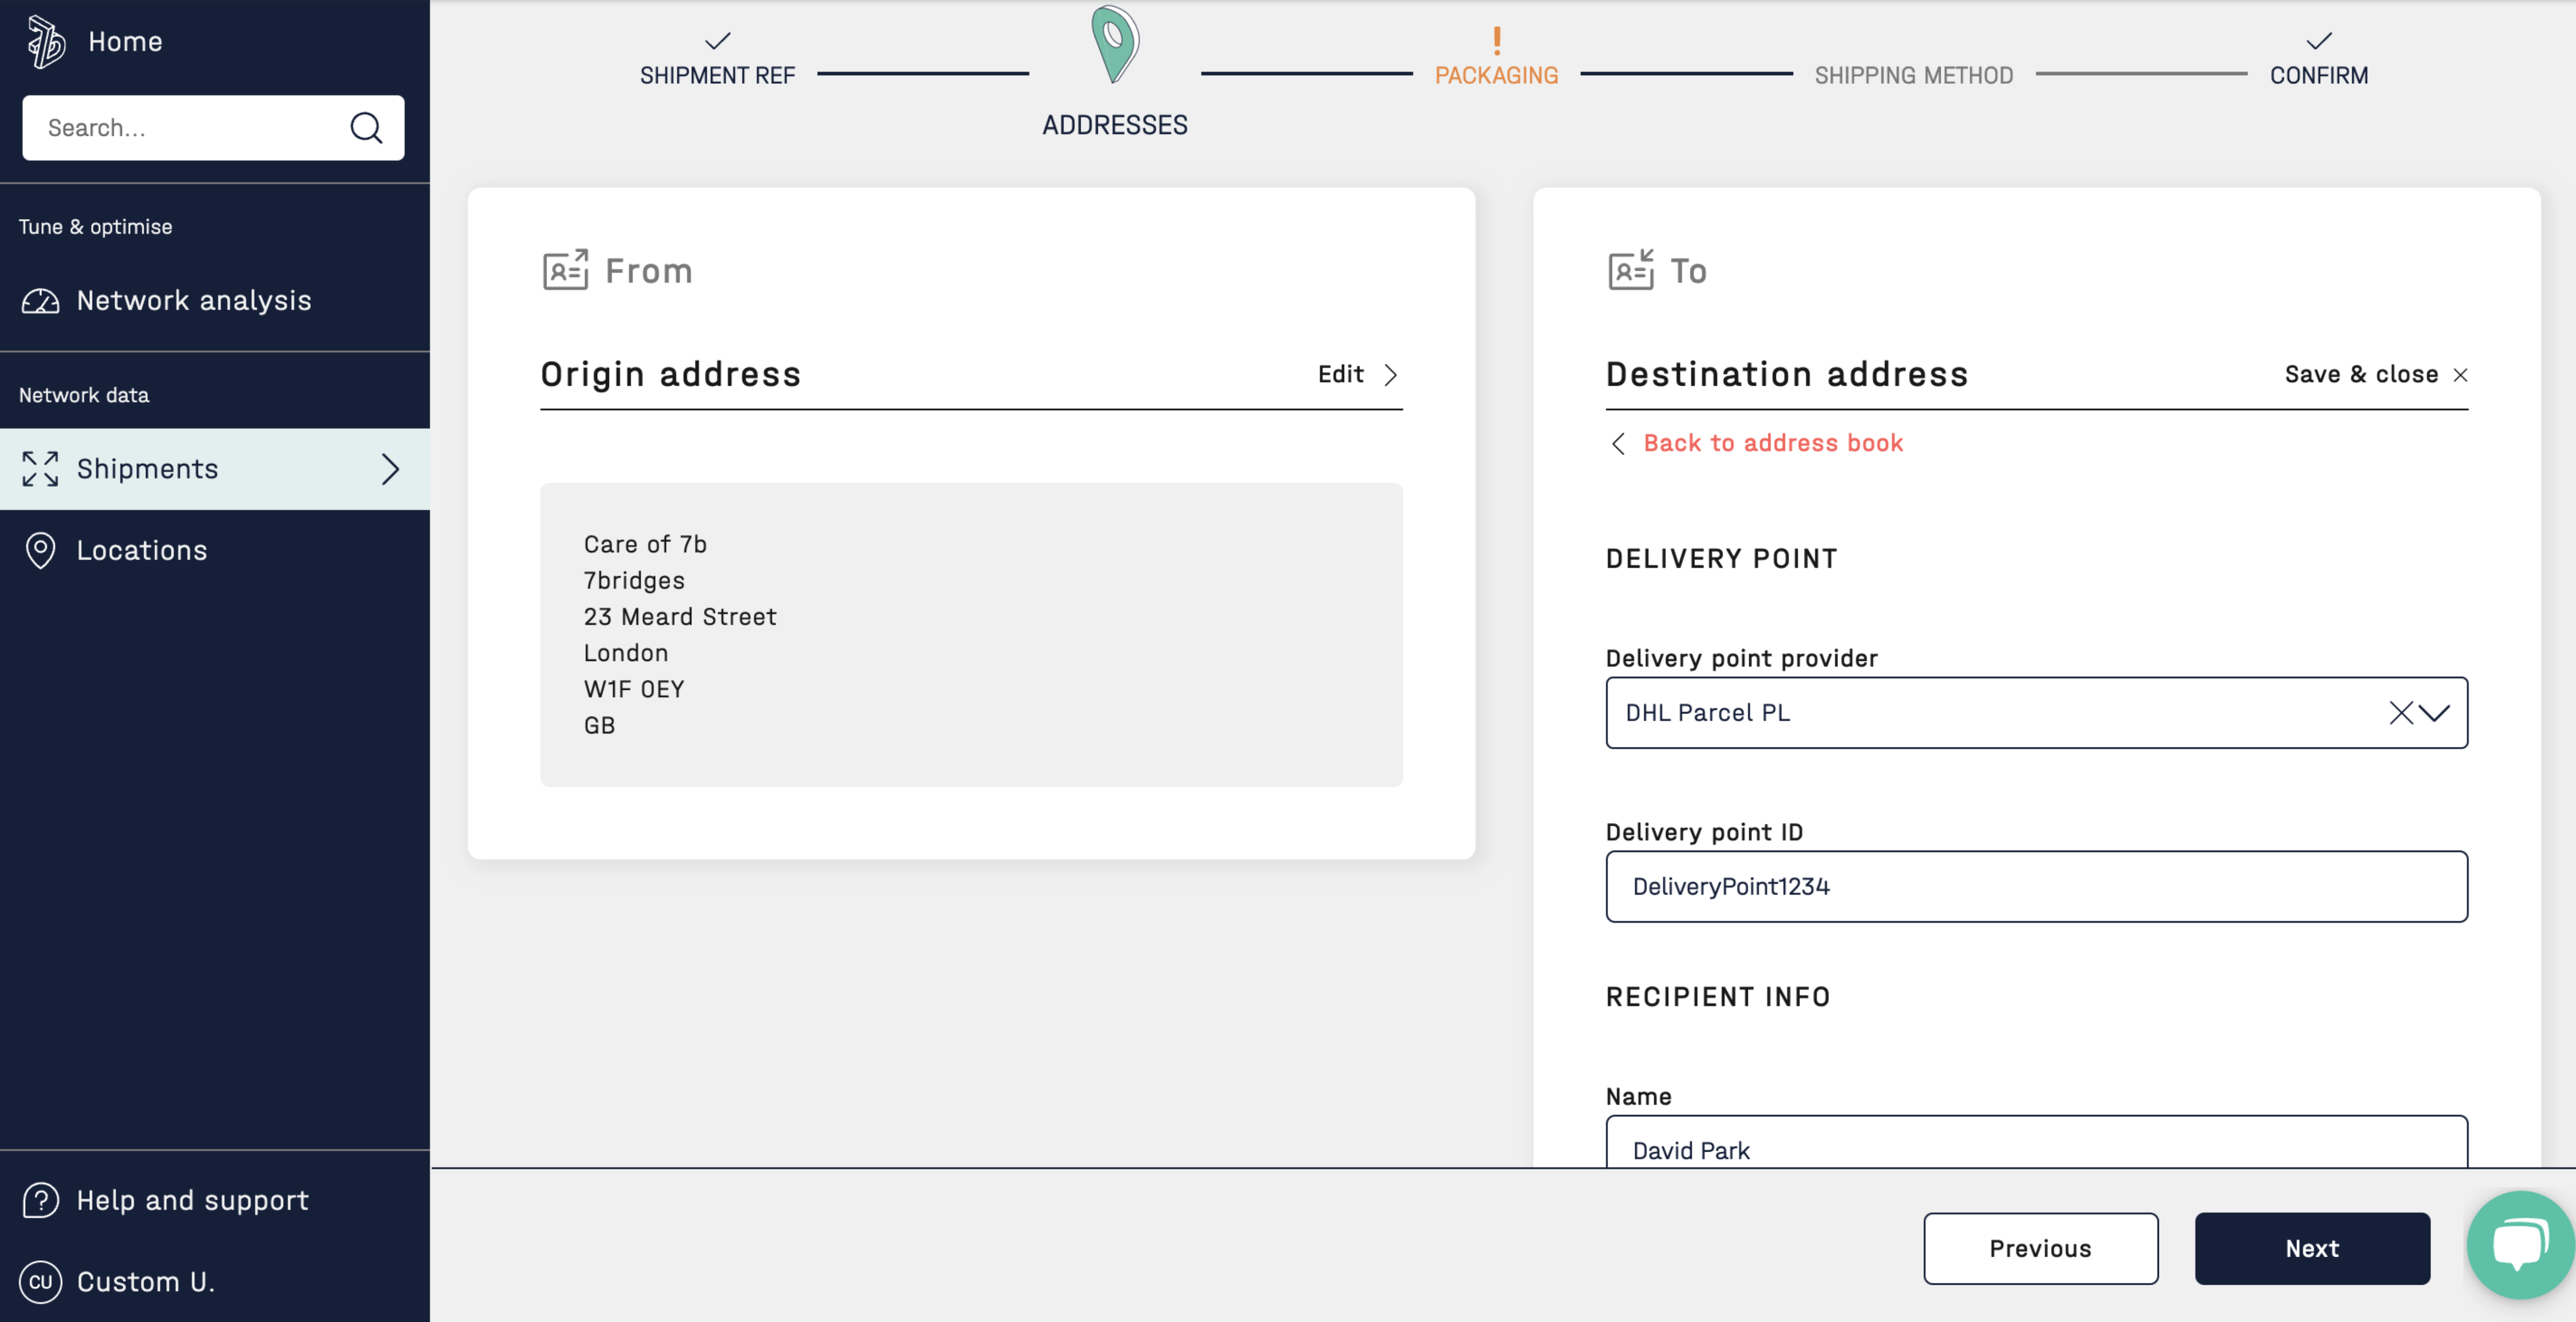
Task: Jump to the Shipping Method step
Action: coord(1913,75)
